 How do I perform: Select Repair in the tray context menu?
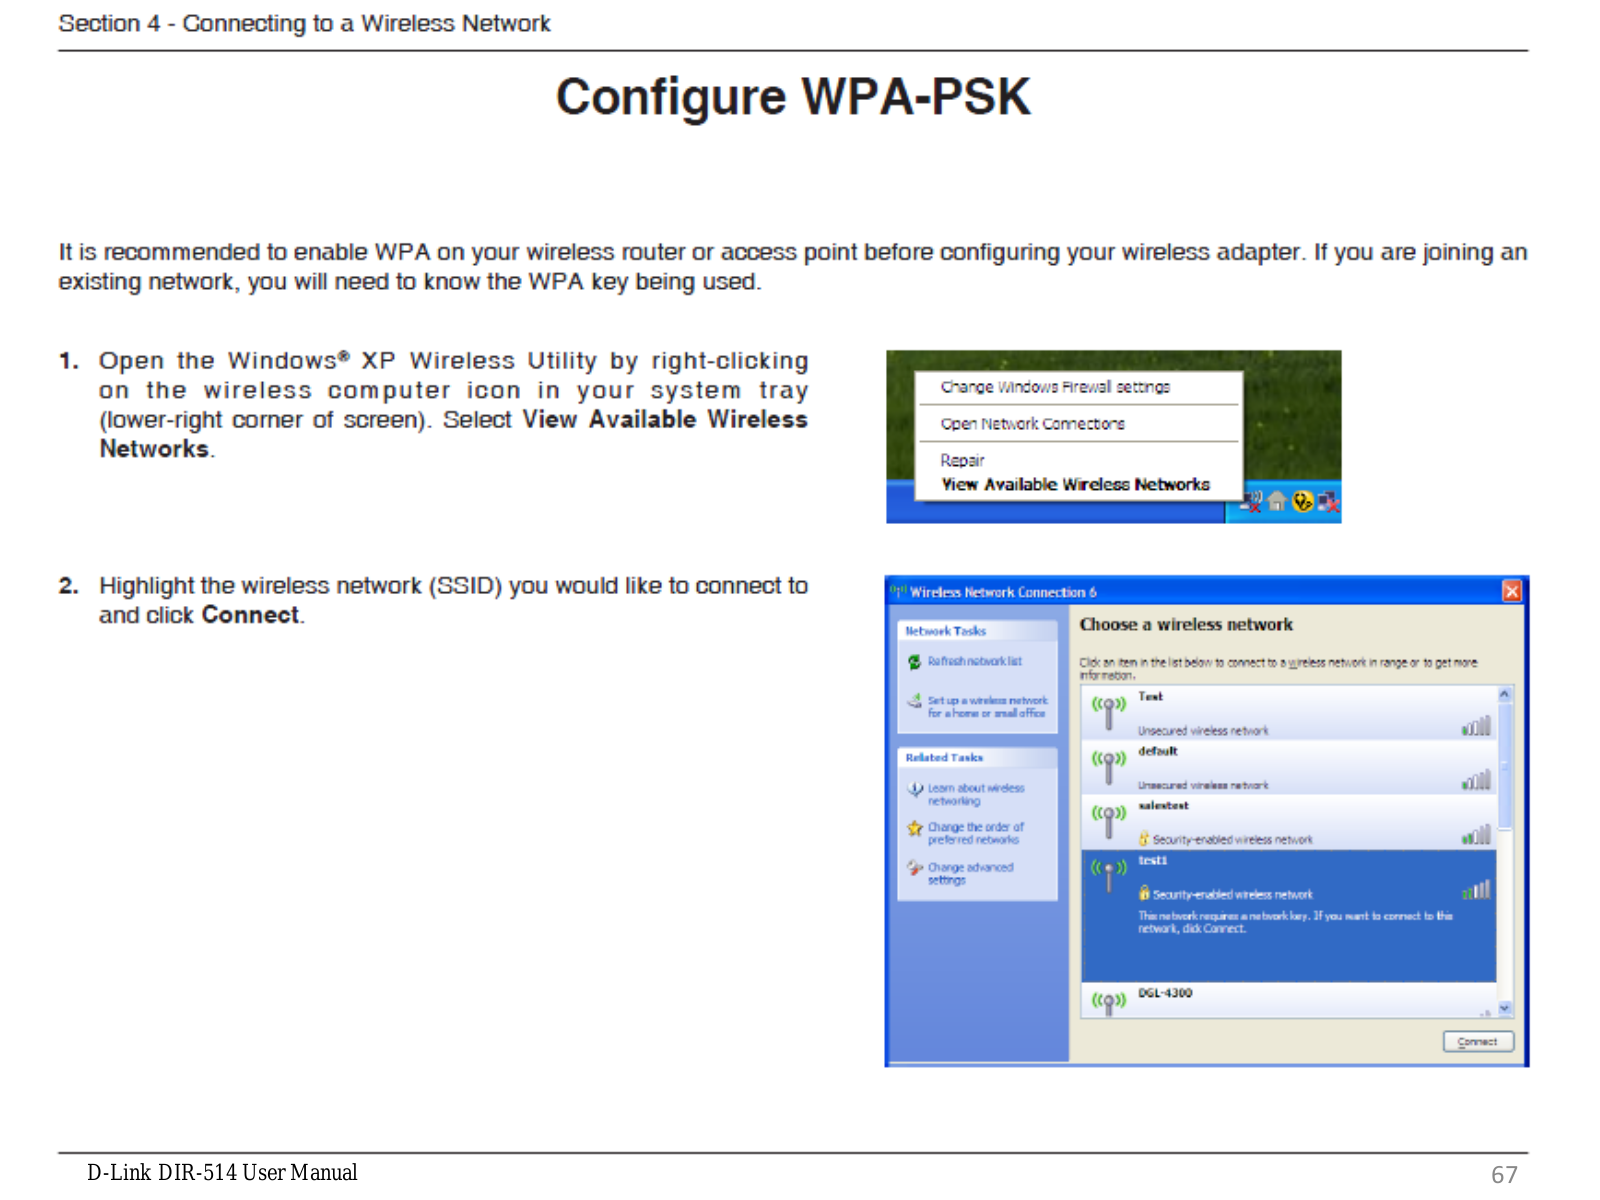(x=962, y=461)
